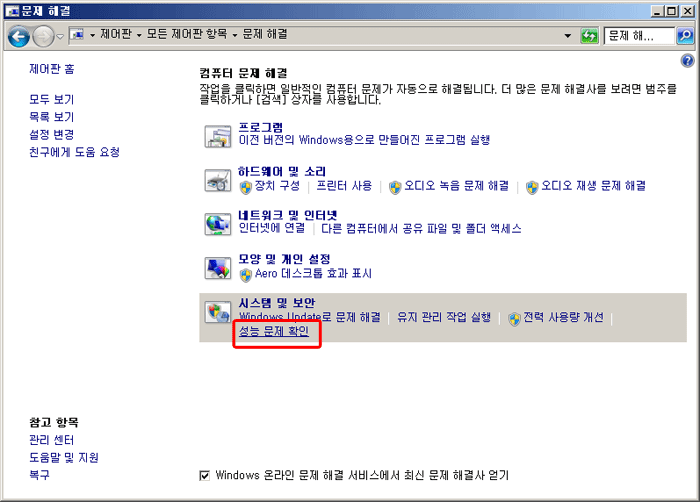Open the 시스템 및 보안 heading

pyautogui.click(x=277, y=303)
